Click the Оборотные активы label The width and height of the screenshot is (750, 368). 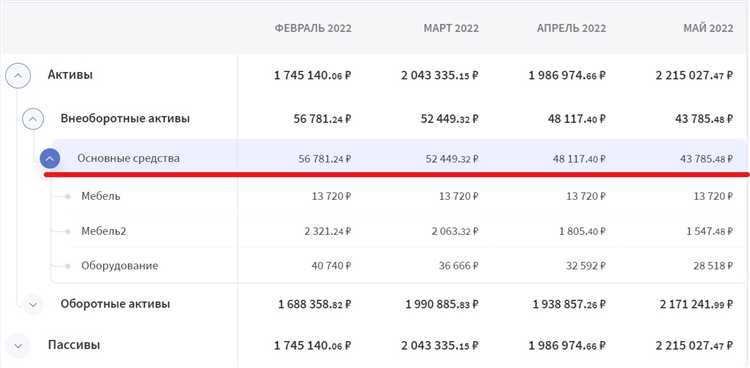point(115,304)
